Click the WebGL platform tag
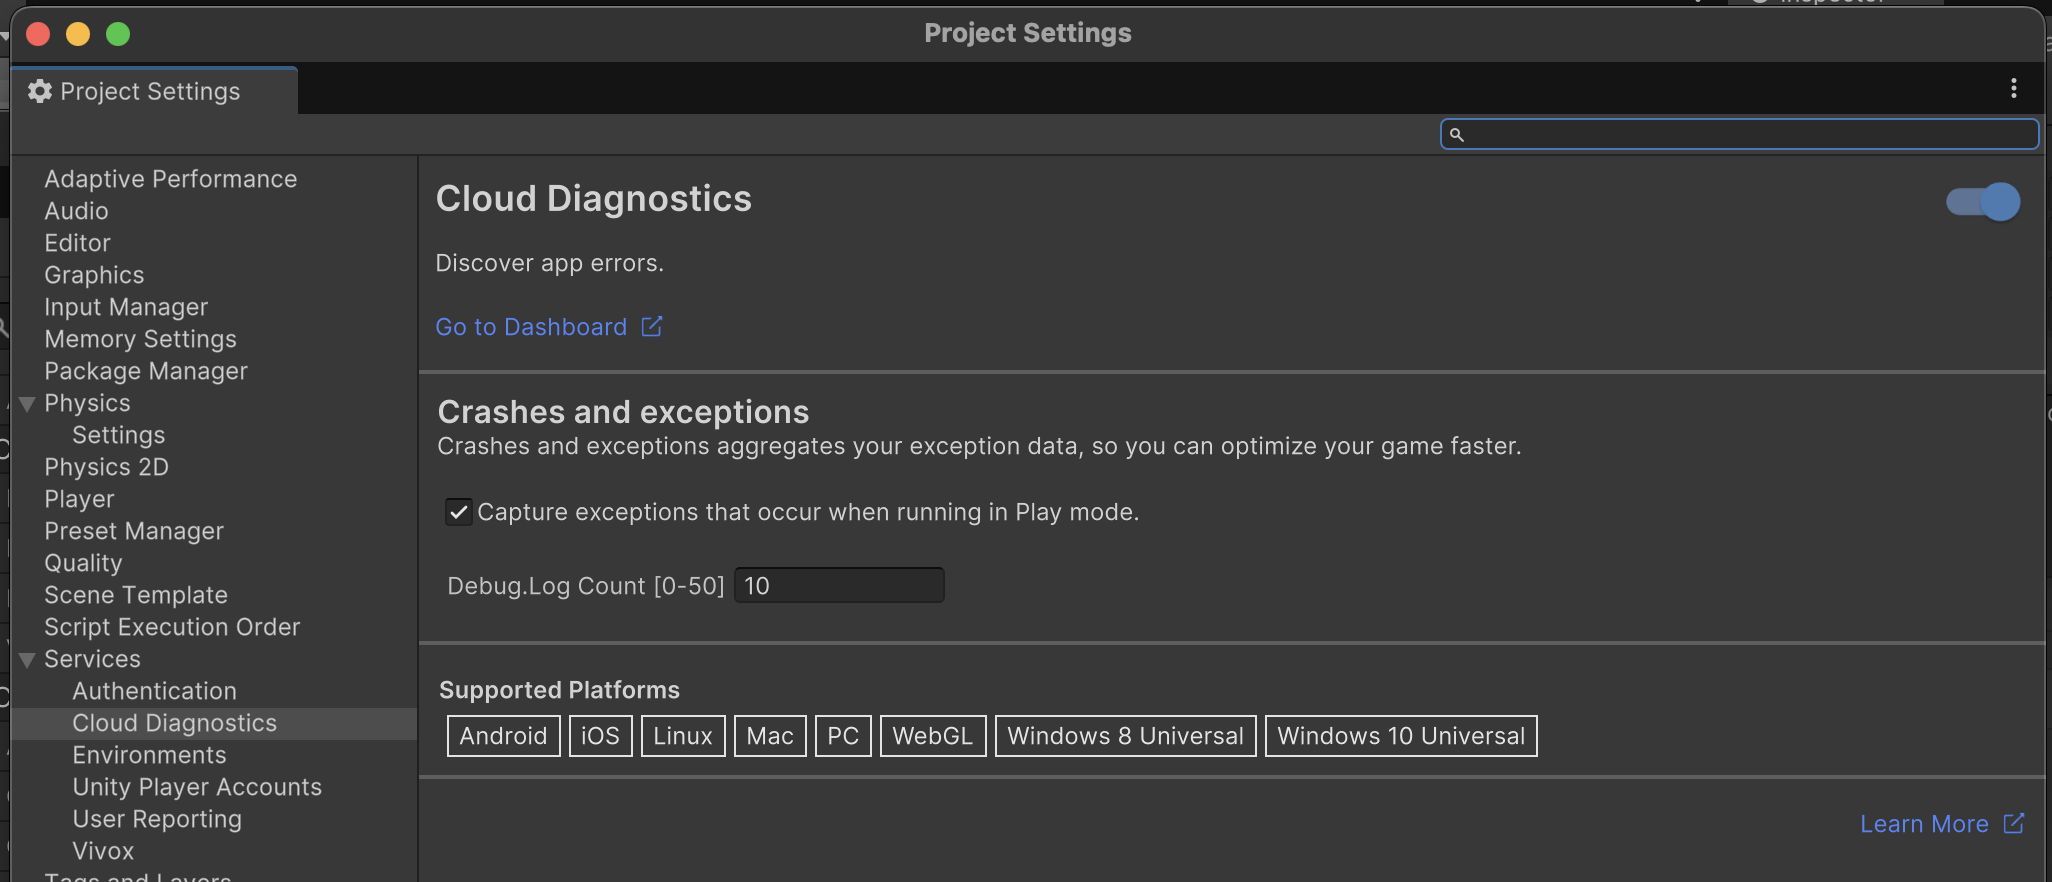This screenshot has height=882, width=2052. (933, 736)
